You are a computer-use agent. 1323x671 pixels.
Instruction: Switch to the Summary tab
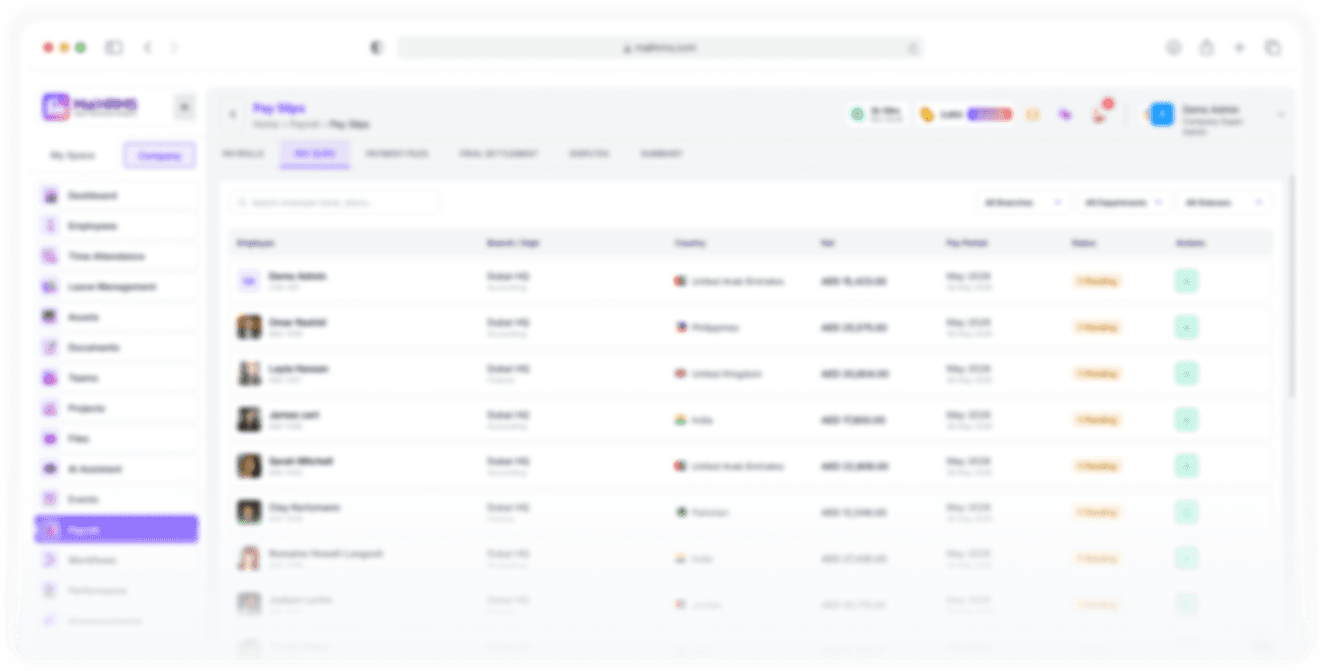662,154
